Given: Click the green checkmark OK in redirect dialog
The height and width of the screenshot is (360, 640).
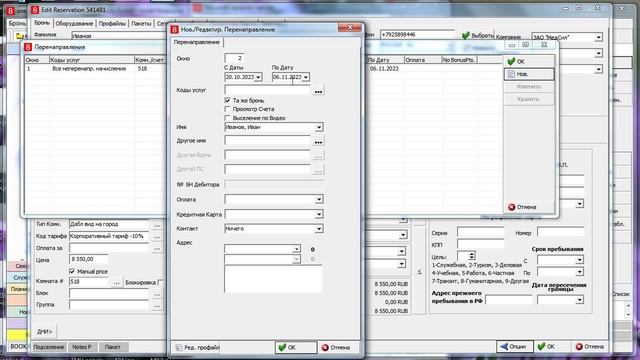Looking at the screenshot, I should (x=296, y=347).
